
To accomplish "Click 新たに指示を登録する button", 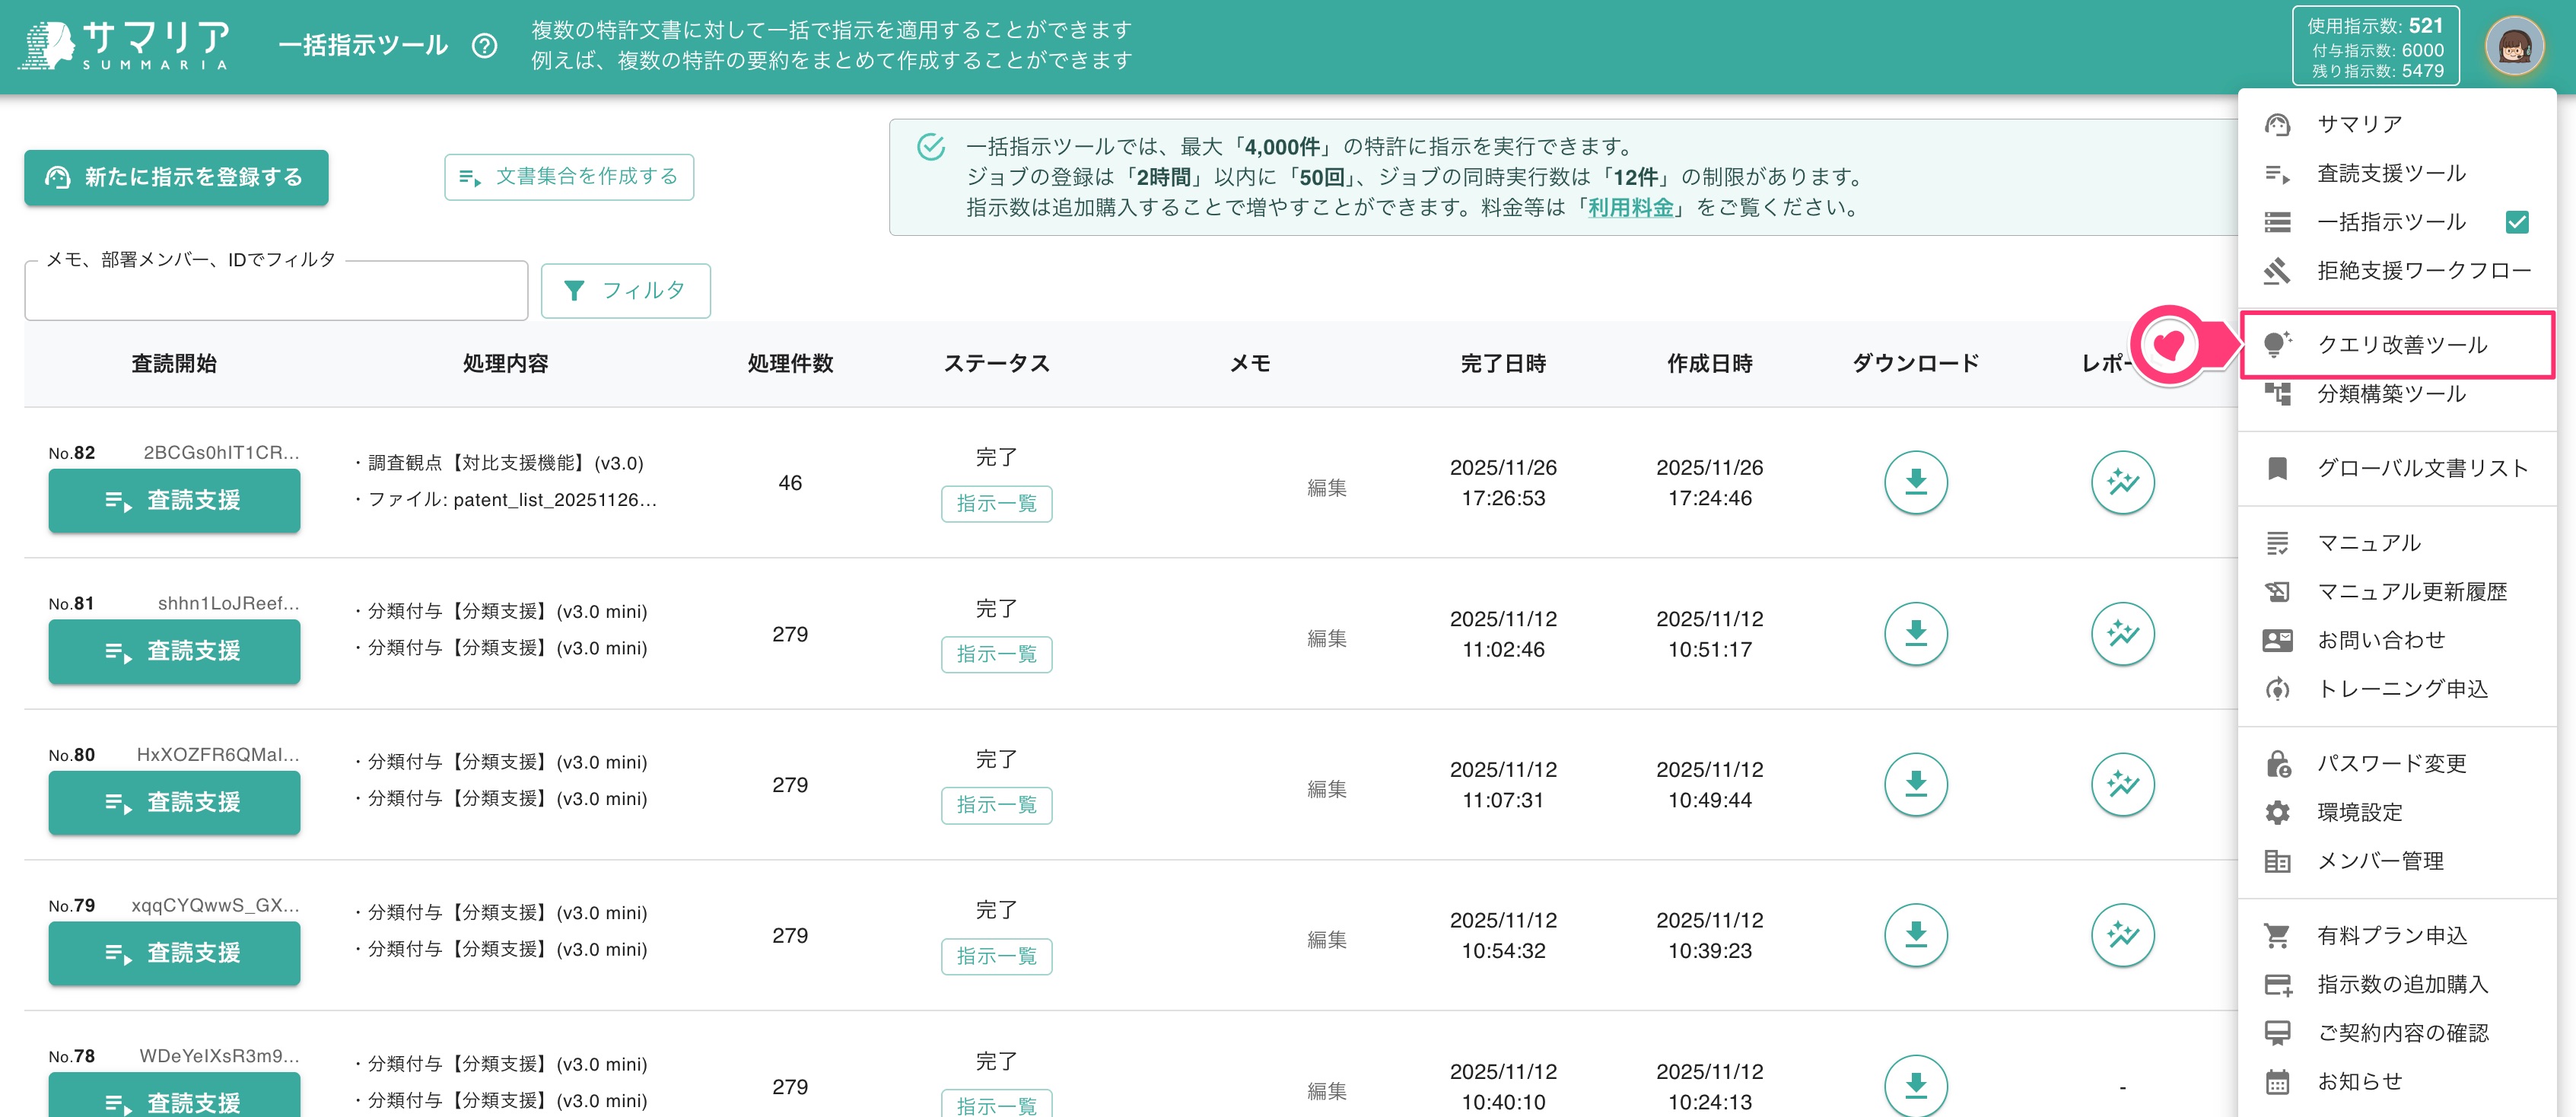I will click(176, 178).
